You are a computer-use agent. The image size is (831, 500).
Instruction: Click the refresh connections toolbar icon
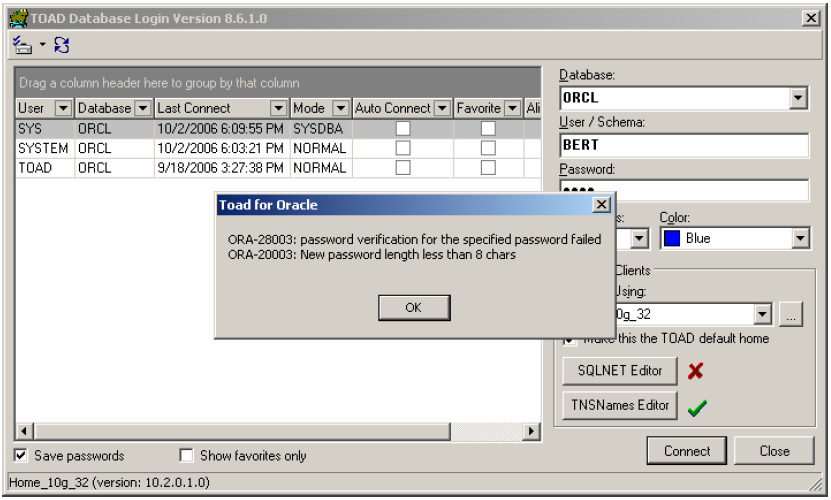(x=61, y=45)
